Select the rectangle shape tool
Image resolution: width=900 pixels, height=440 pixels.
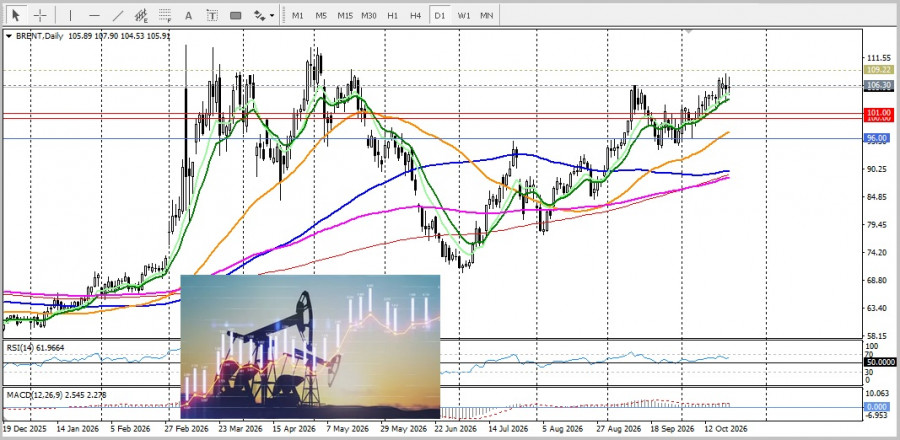click(236, 16)
